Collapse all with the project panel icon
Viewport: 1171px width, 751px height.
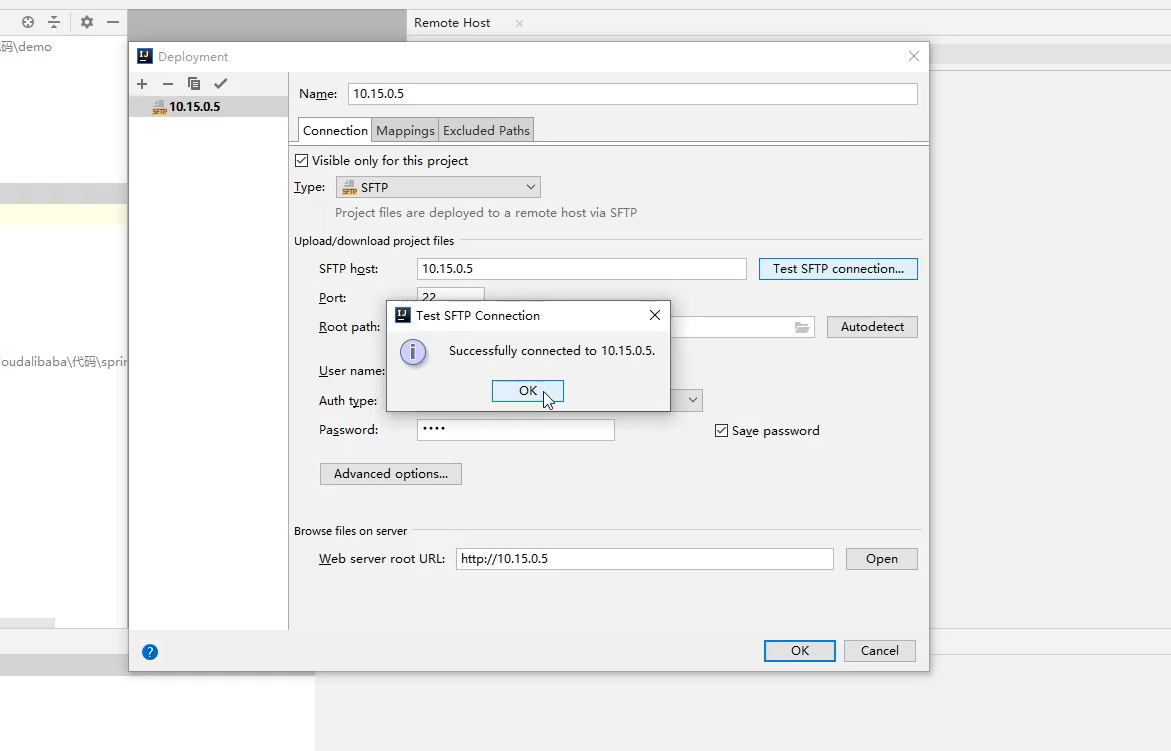pyautogui.click(x=54, y=22)
